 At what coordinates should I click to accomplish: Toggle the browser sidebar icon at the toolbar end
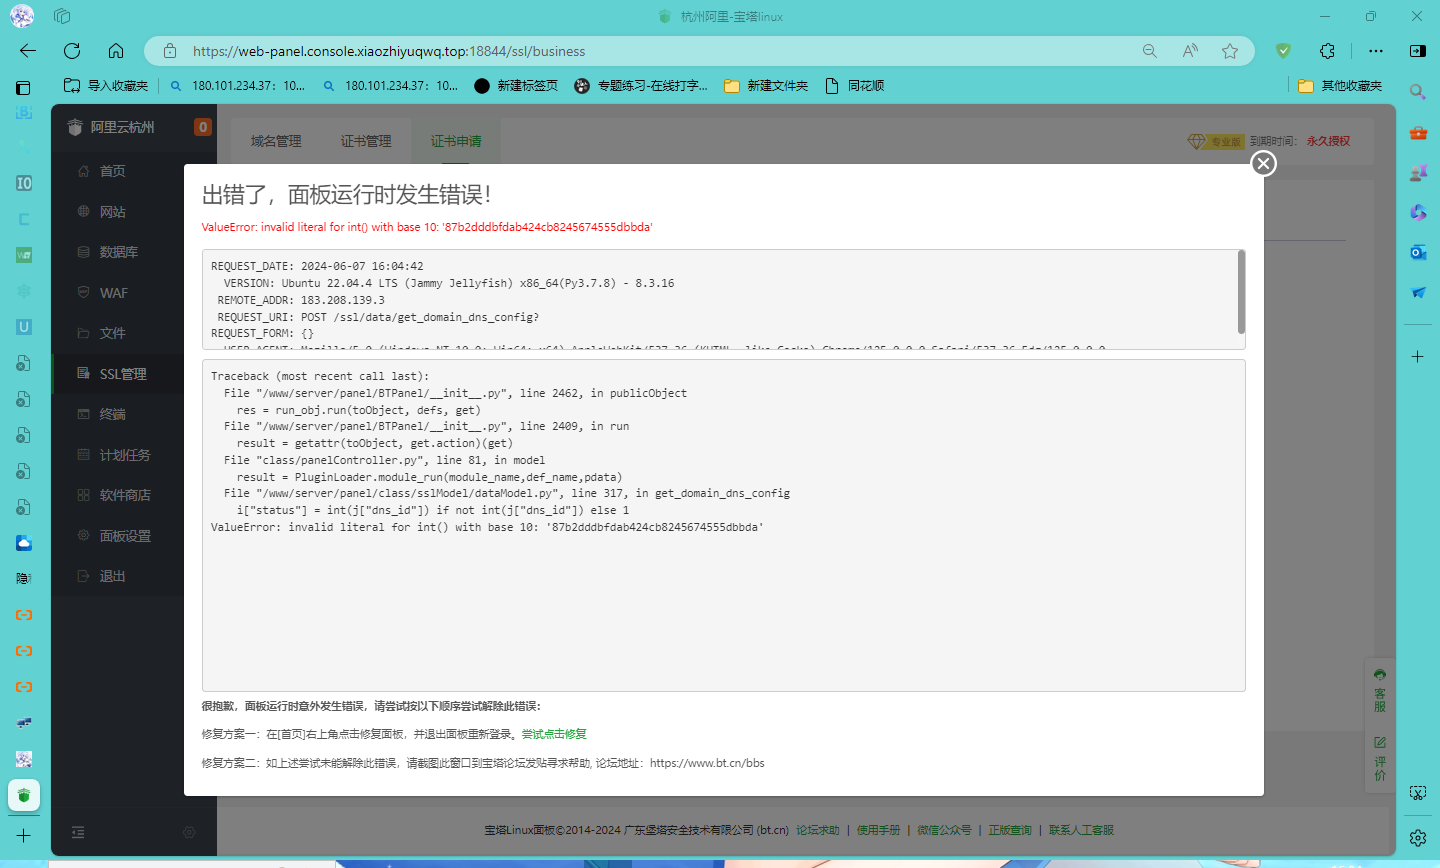[1418, 51]
